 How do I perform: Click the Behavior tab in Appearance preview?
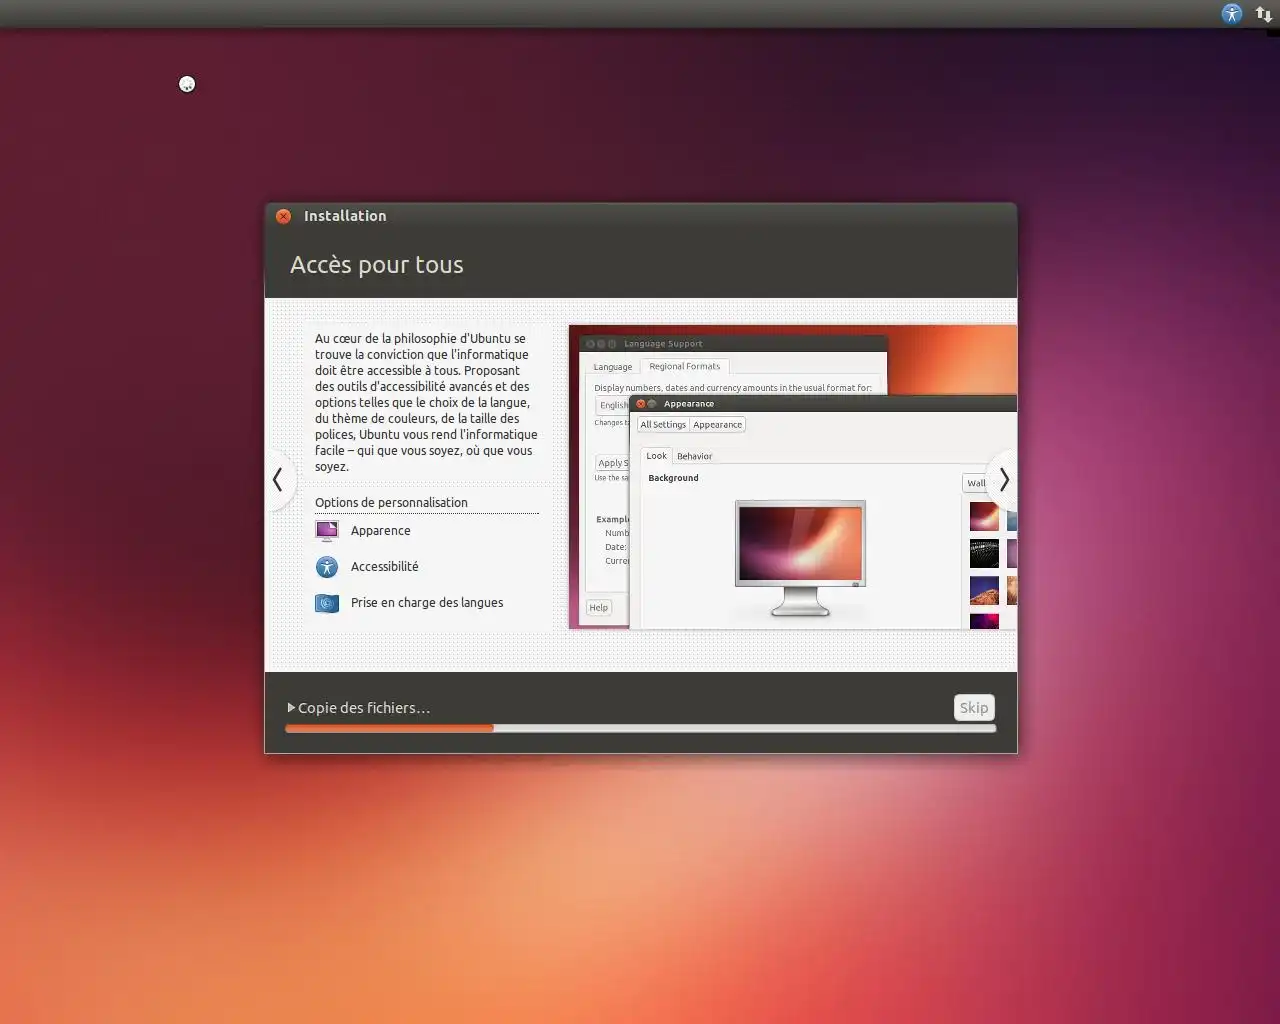(x=695, y=456)
